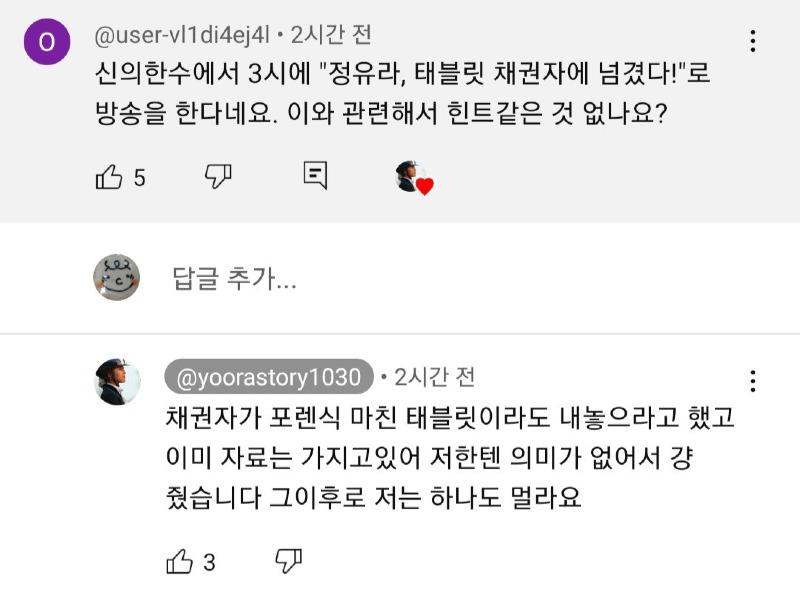Image resolution: width=800 pixels, height=593 pixels.
Task: Click the top comment's 2시간 전 timestamp
Action: pyautogui.click(x=331, y=35)
